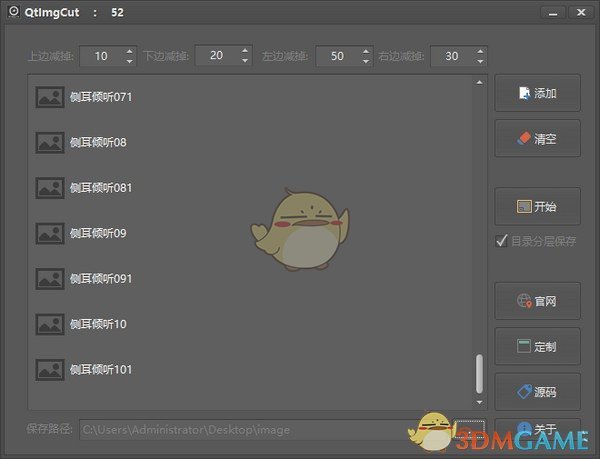This screenshot has width=600, height=459.
Task: Select the image icon of 侧耳倾听071
Action: (50, 97)
